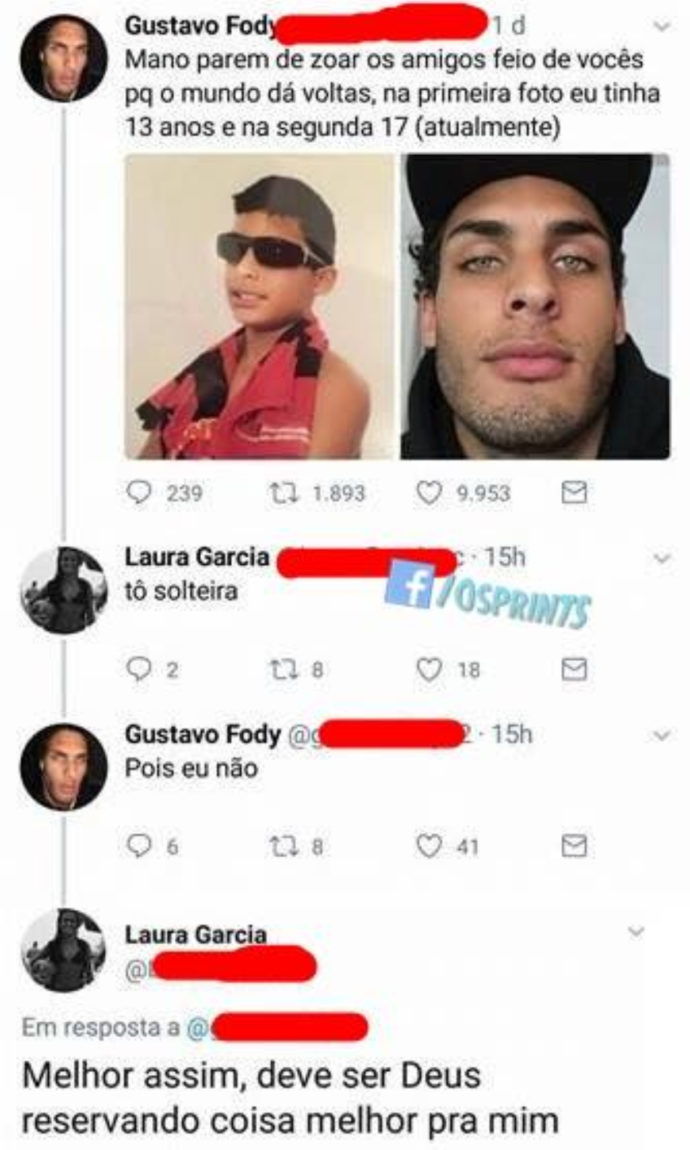Open options chevron on the main tweet
This screenshot has width=690, height=1150.
coord(662,27)
